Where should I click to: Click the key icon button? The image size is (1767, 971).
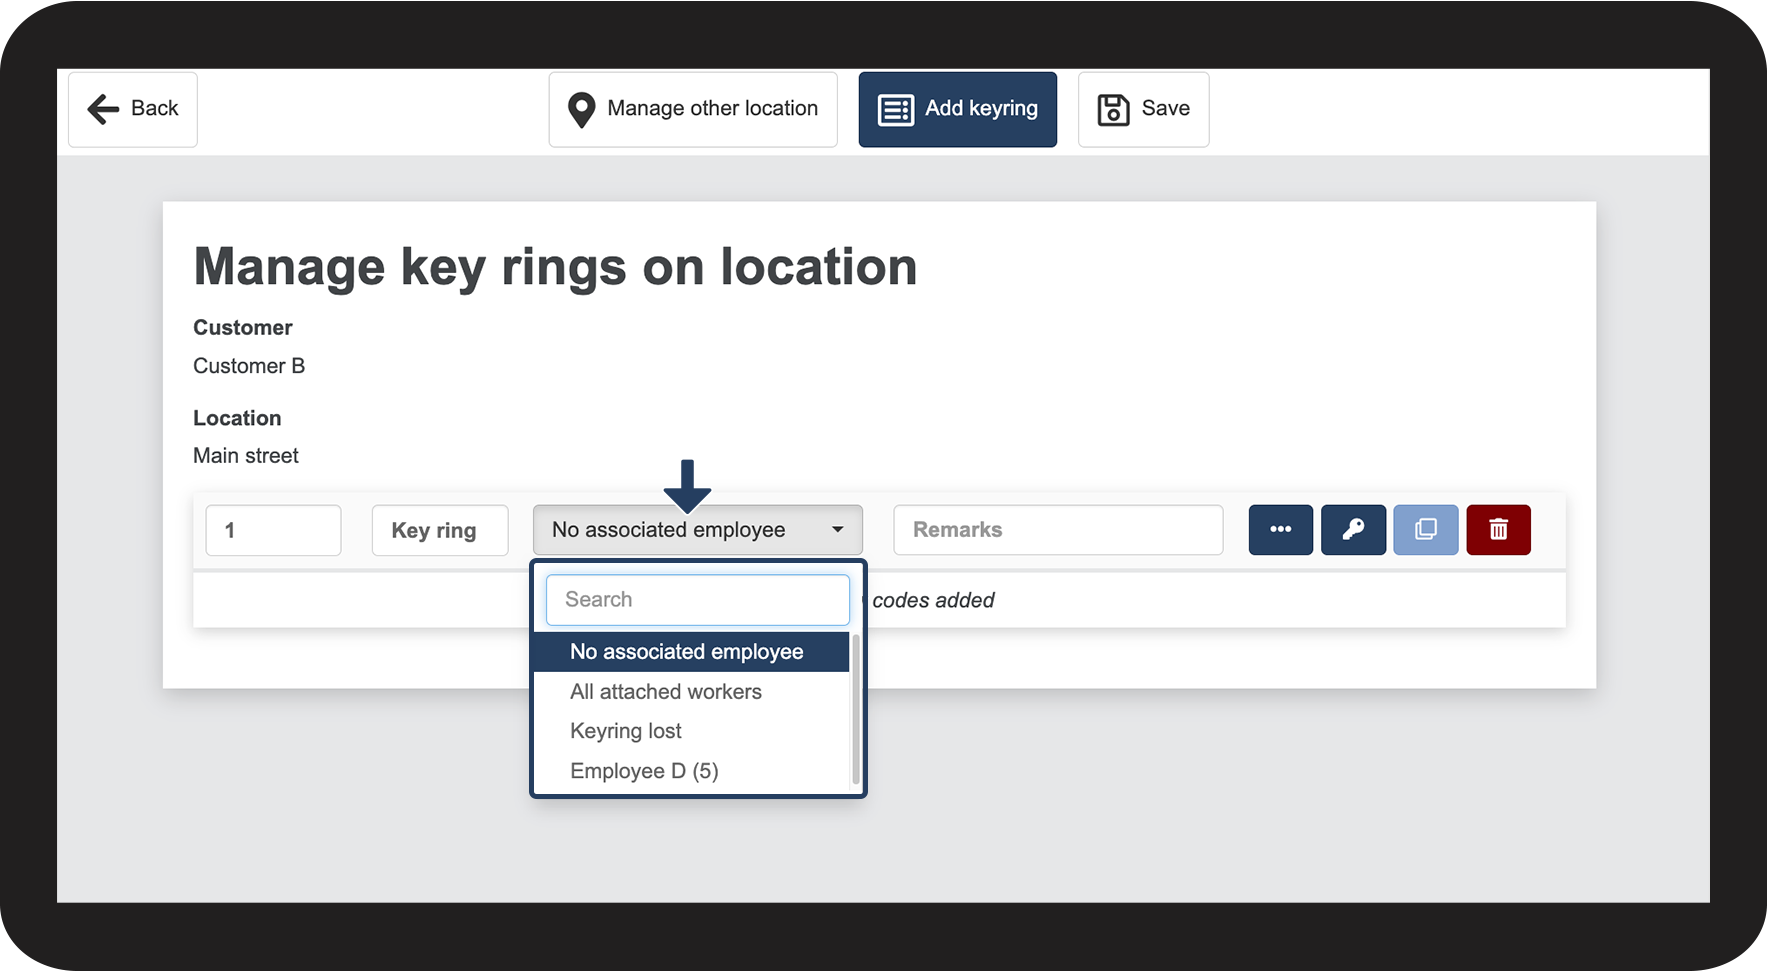pyautogui.click(x=1354, y=530)
